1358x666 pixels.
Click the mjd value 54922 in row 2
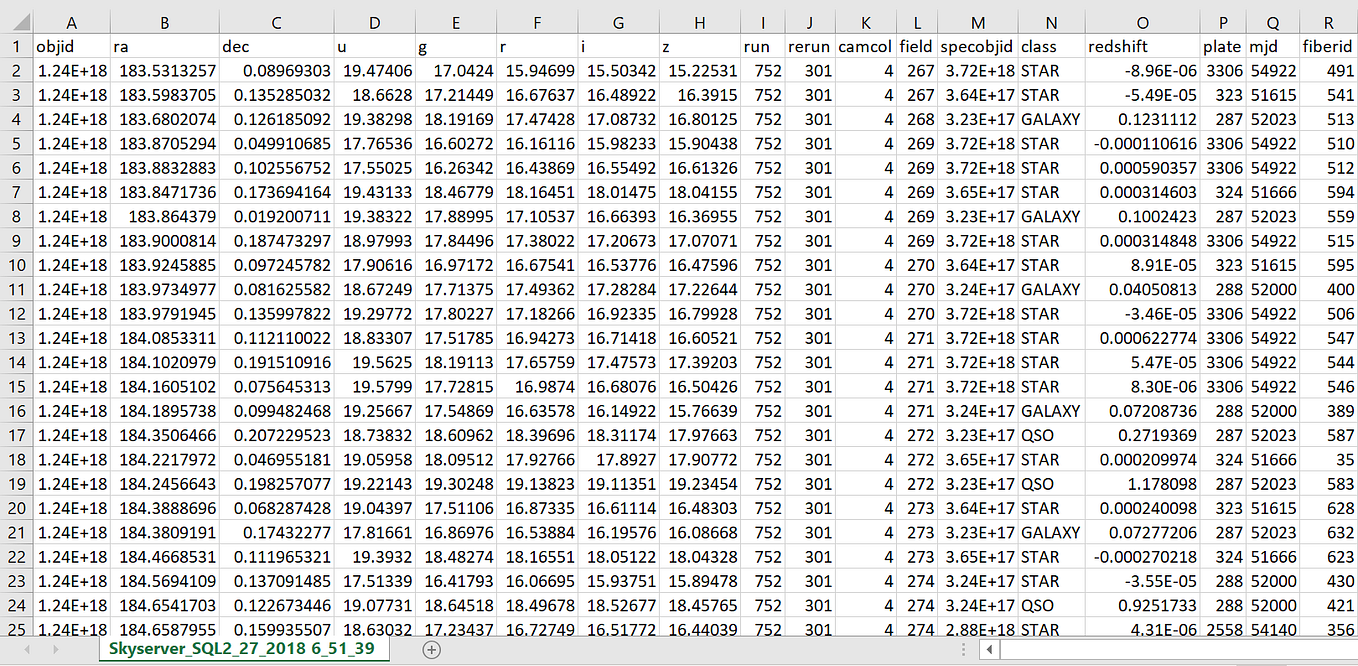click(x=1271, y=70)
